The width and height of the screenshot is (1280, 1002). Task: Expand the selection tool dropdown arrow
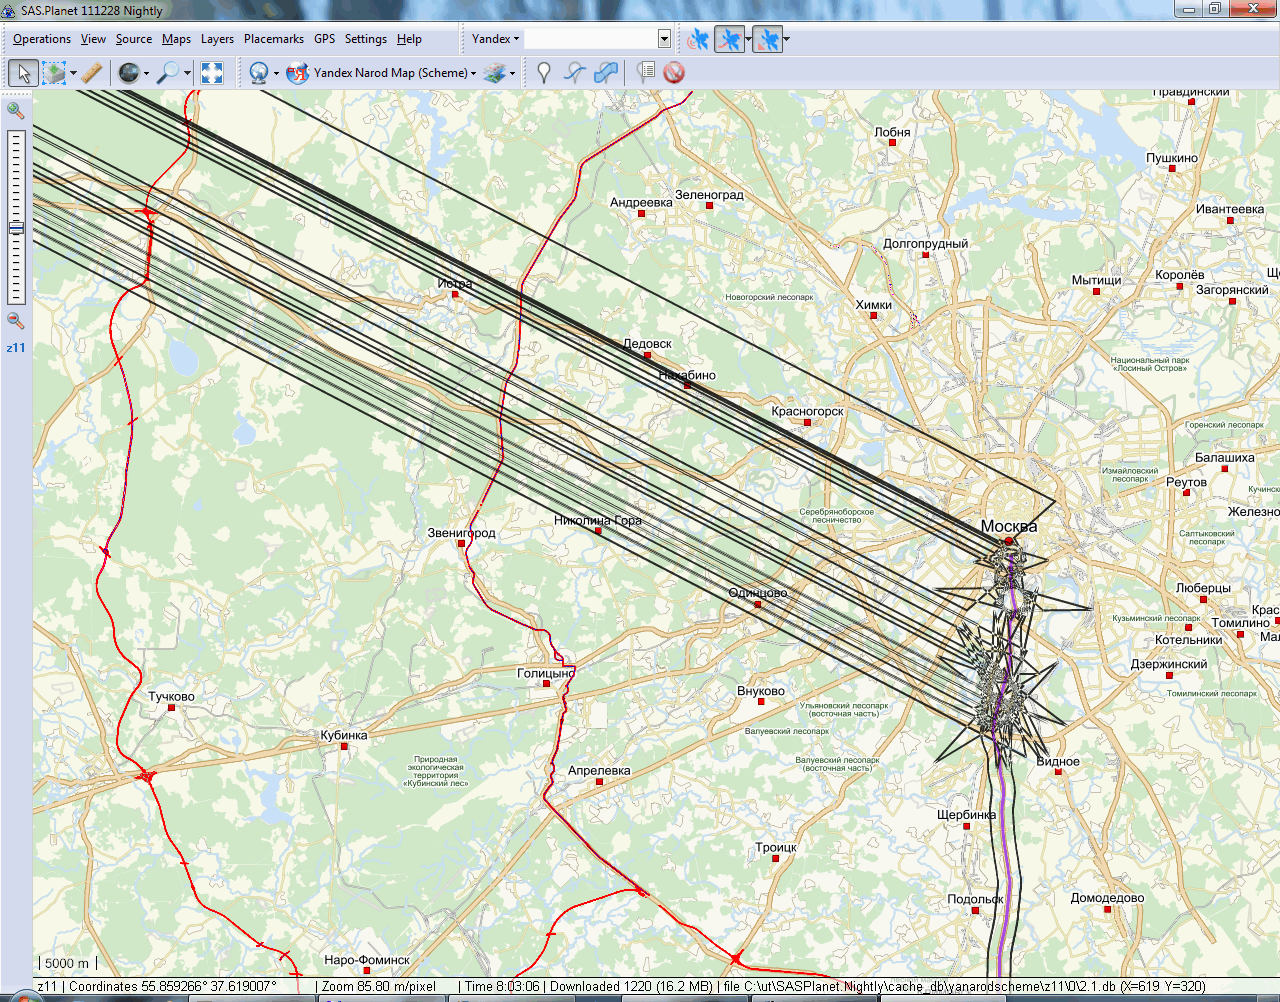(x=73, y=73)
